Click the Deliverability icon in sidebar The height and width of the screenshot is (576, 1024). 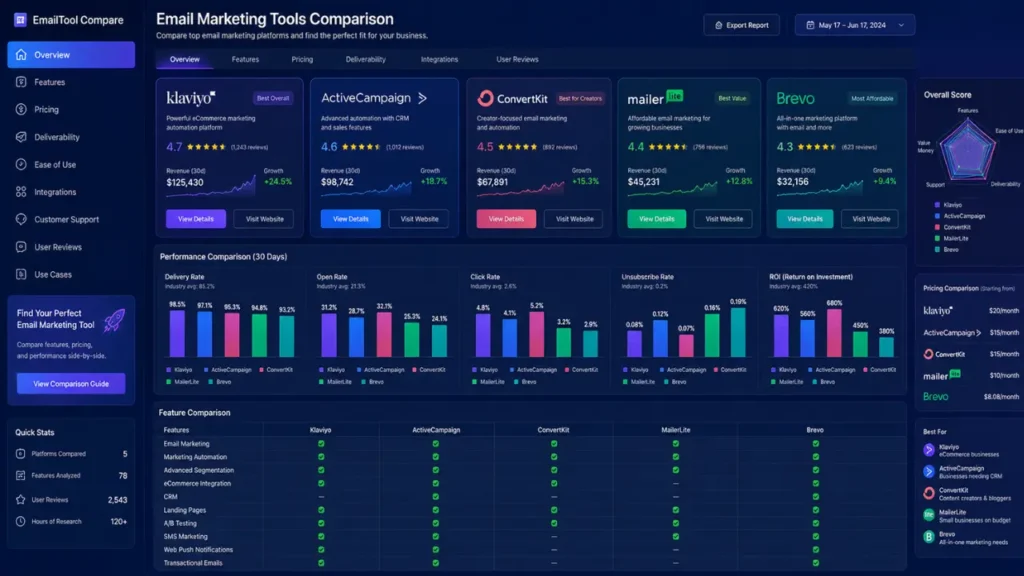coord(22,137)
